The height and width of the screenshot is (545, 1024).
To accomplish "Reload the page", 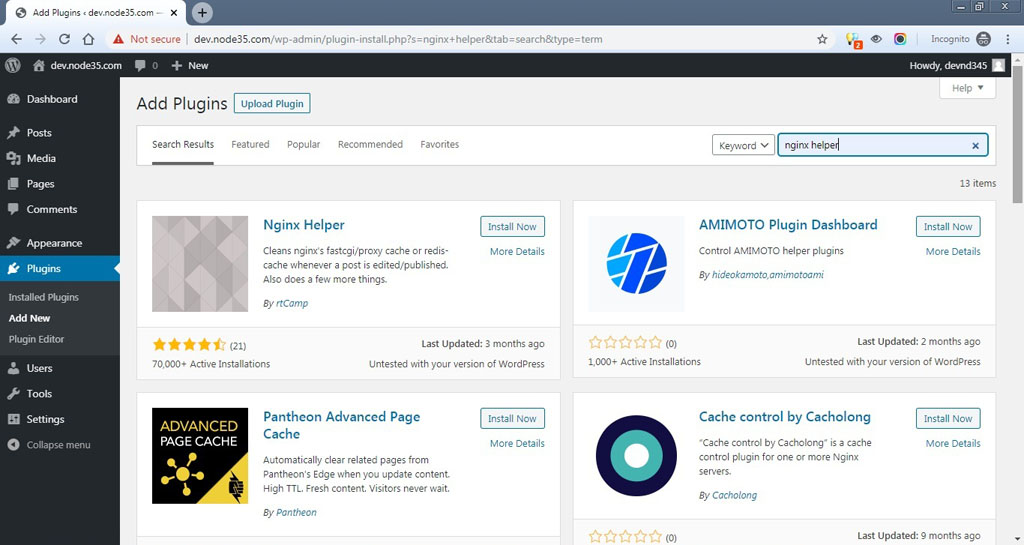I will pos(64,39).
